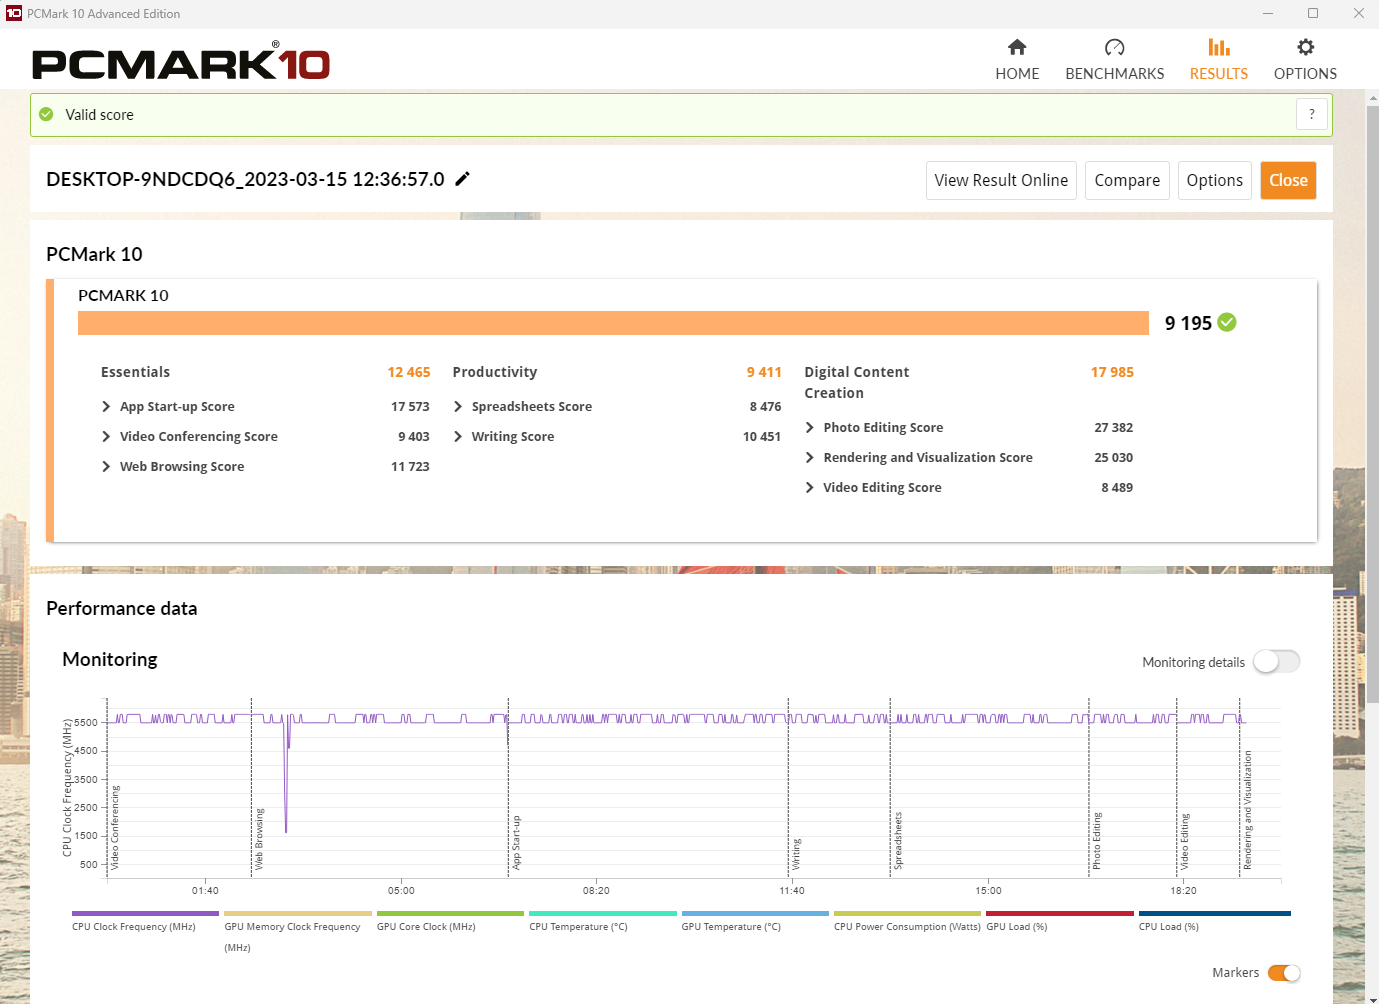The width and height of the screenshot is (1379, 1004).
Task: Click the Home house icon
Action: 1017,47
